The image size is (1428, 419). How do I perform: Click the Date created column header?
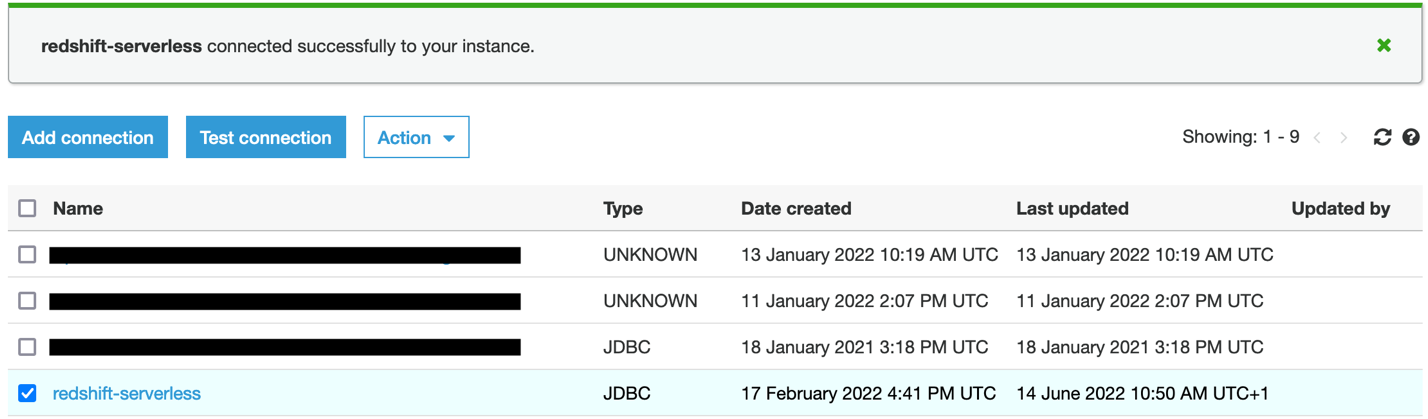pos(796,209)
